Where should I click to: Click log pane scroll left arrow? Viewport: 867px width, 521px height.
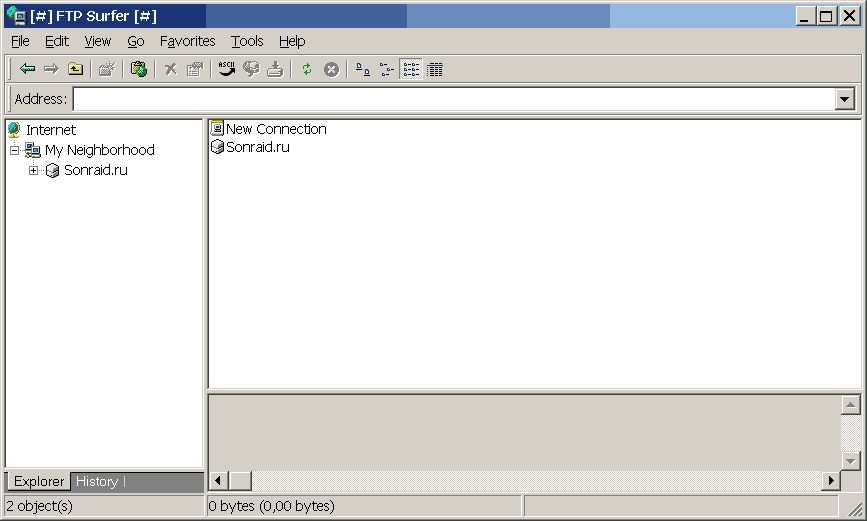(x=218, y=481)
